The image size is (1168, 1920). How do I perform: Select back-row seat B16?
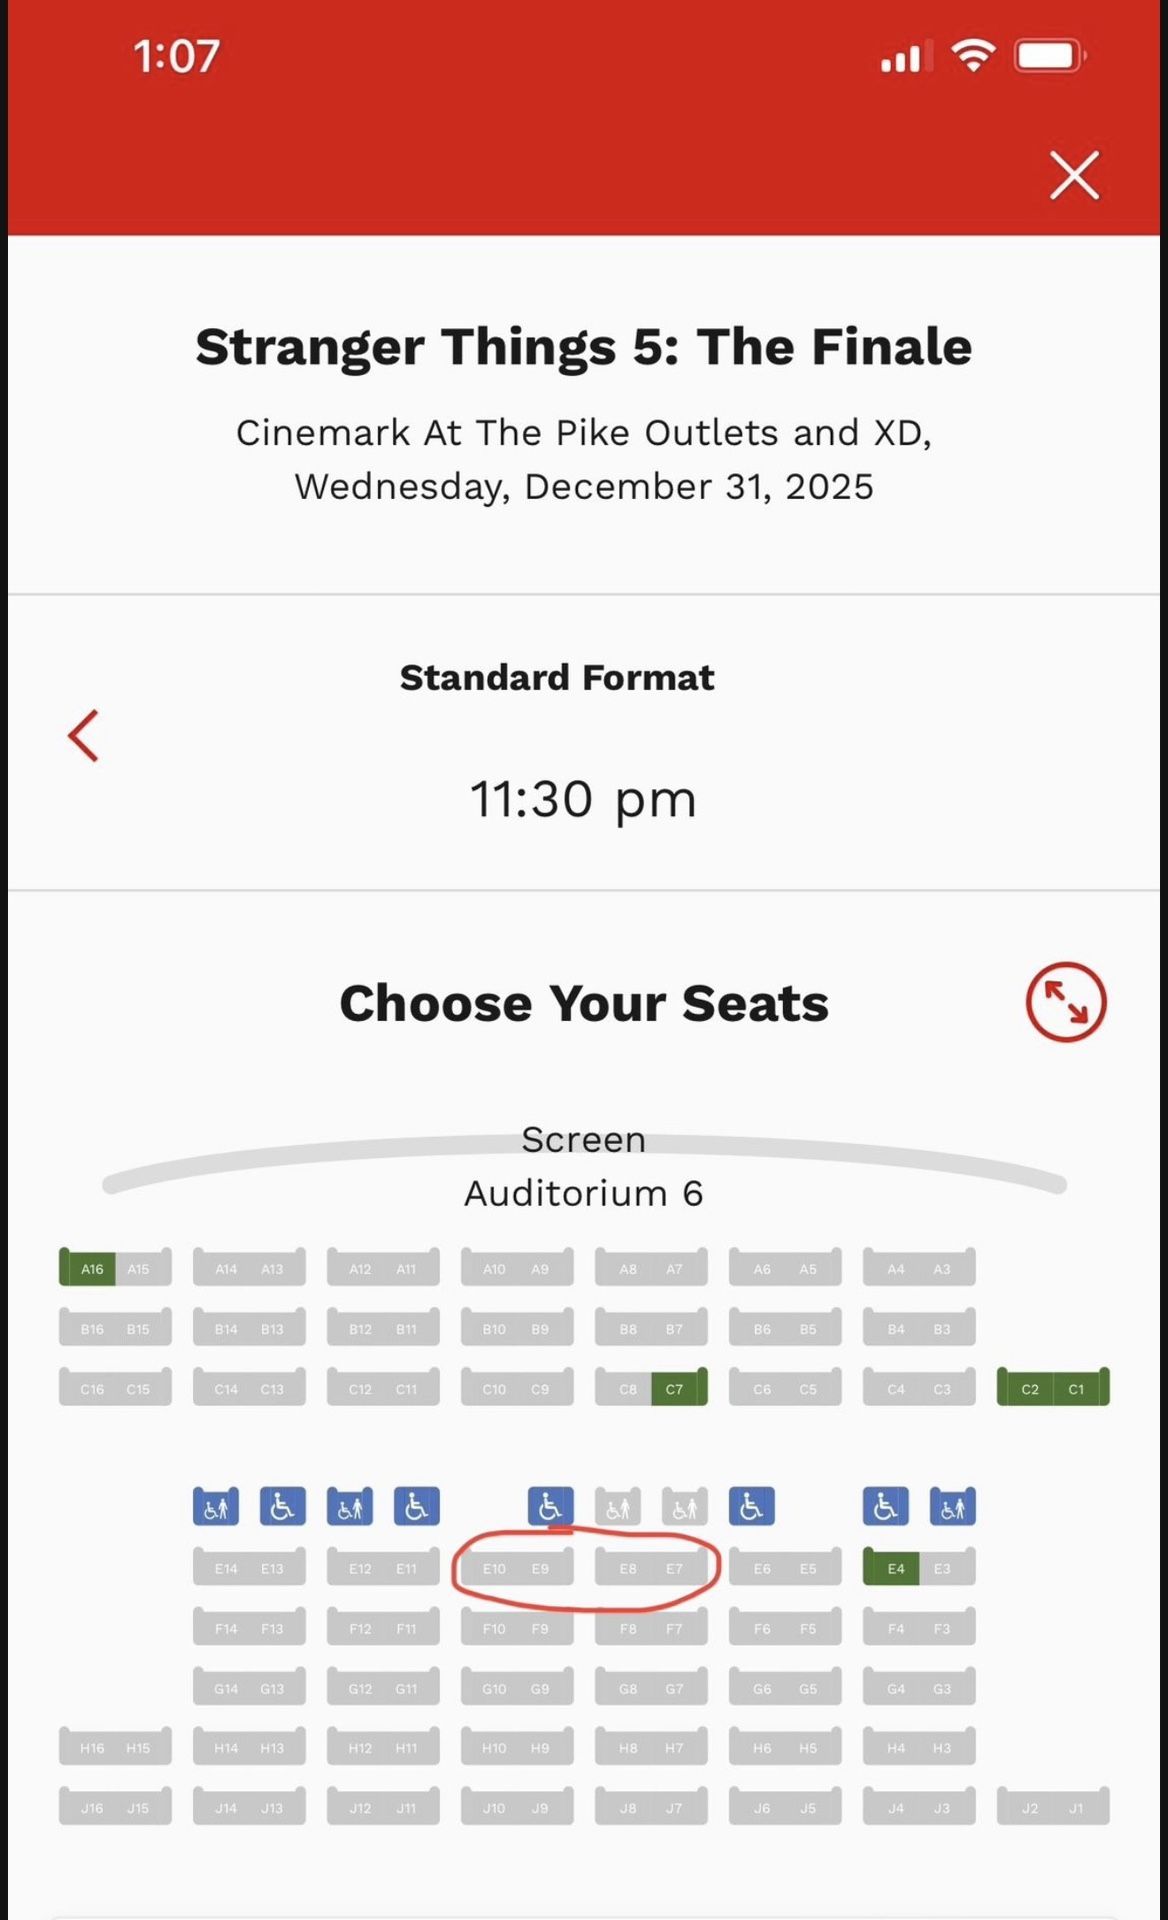91,1328
